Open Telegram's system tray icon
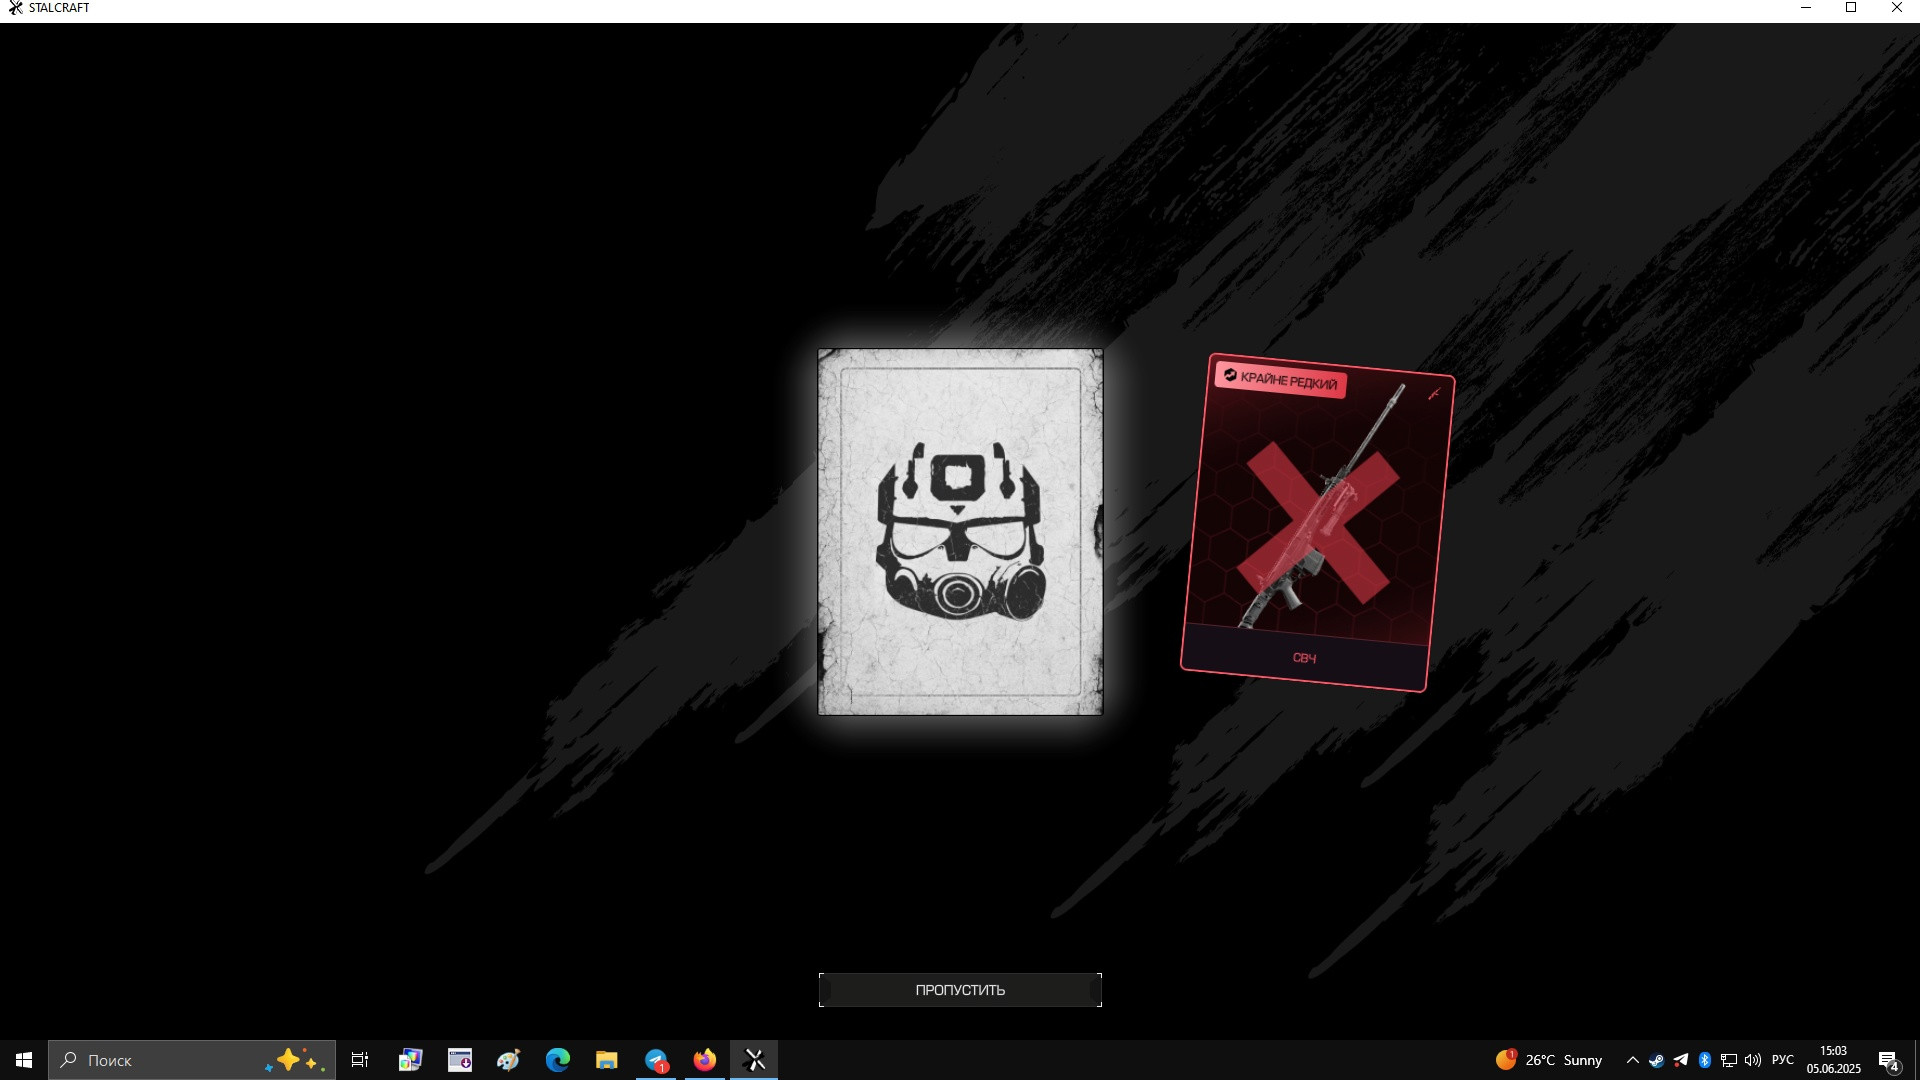 1680,1060
